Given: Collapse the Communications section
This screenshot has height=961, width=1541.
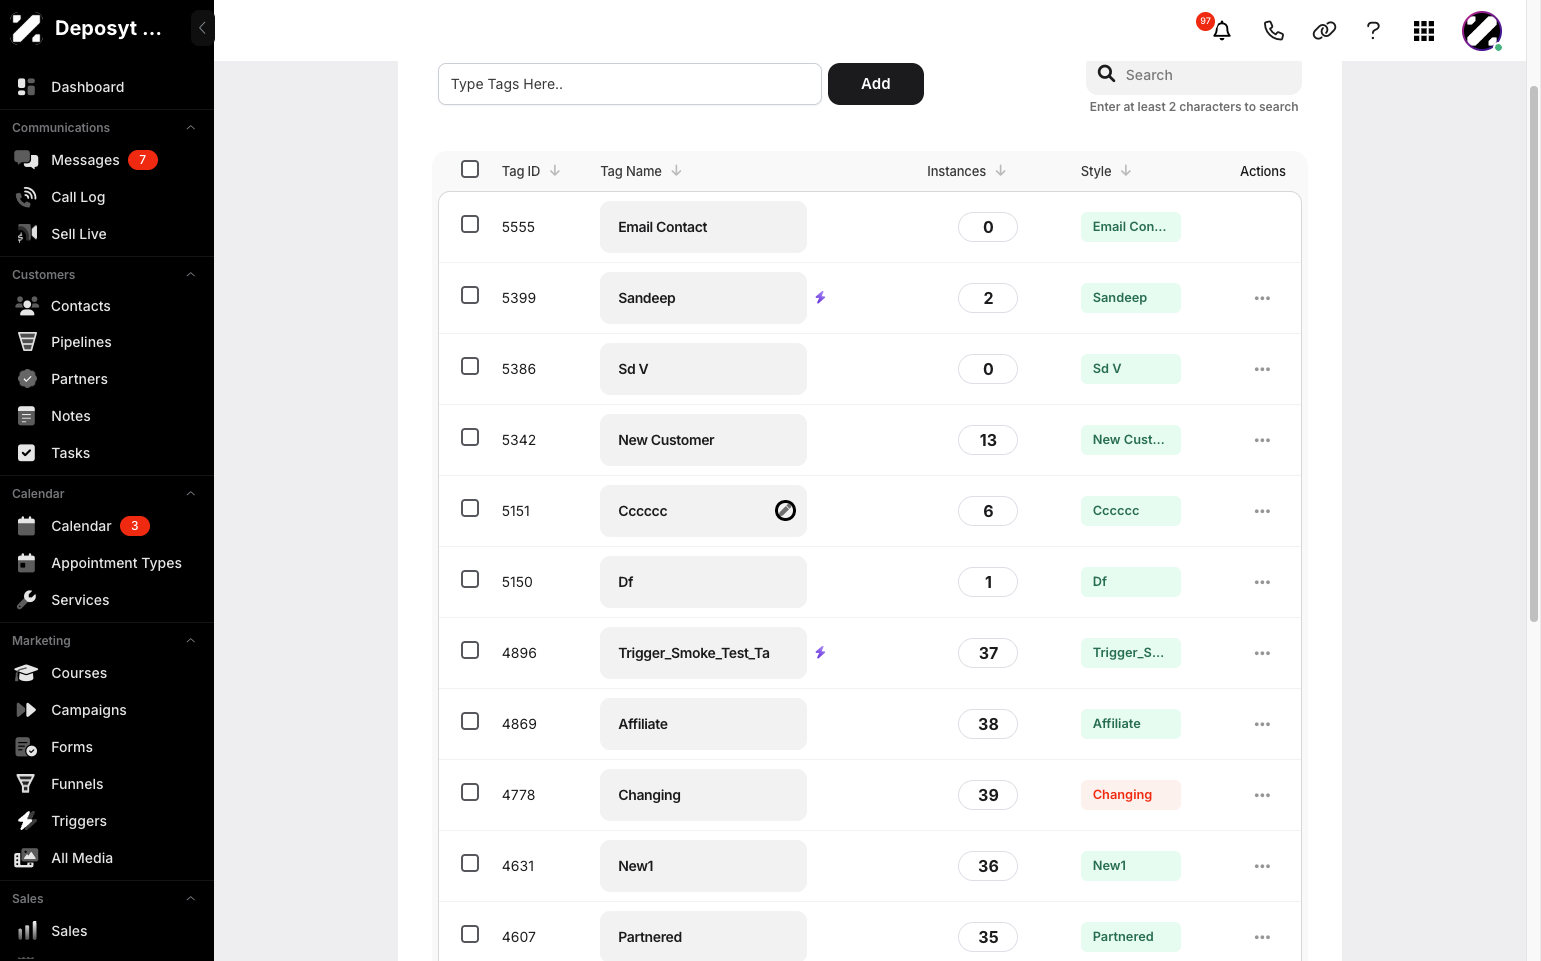Looking at the screenshot, I should 190,128.
